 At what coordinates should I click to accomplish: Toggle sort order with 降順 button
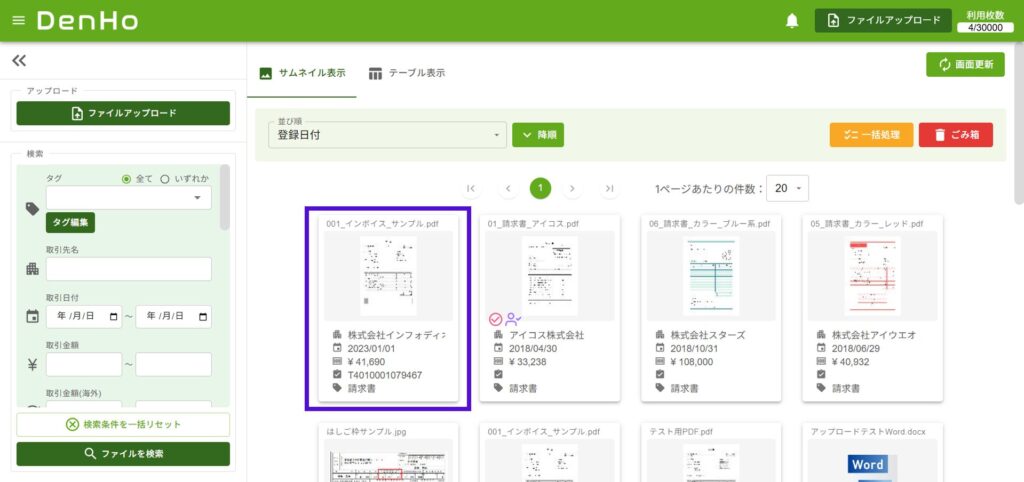[538, 135]
